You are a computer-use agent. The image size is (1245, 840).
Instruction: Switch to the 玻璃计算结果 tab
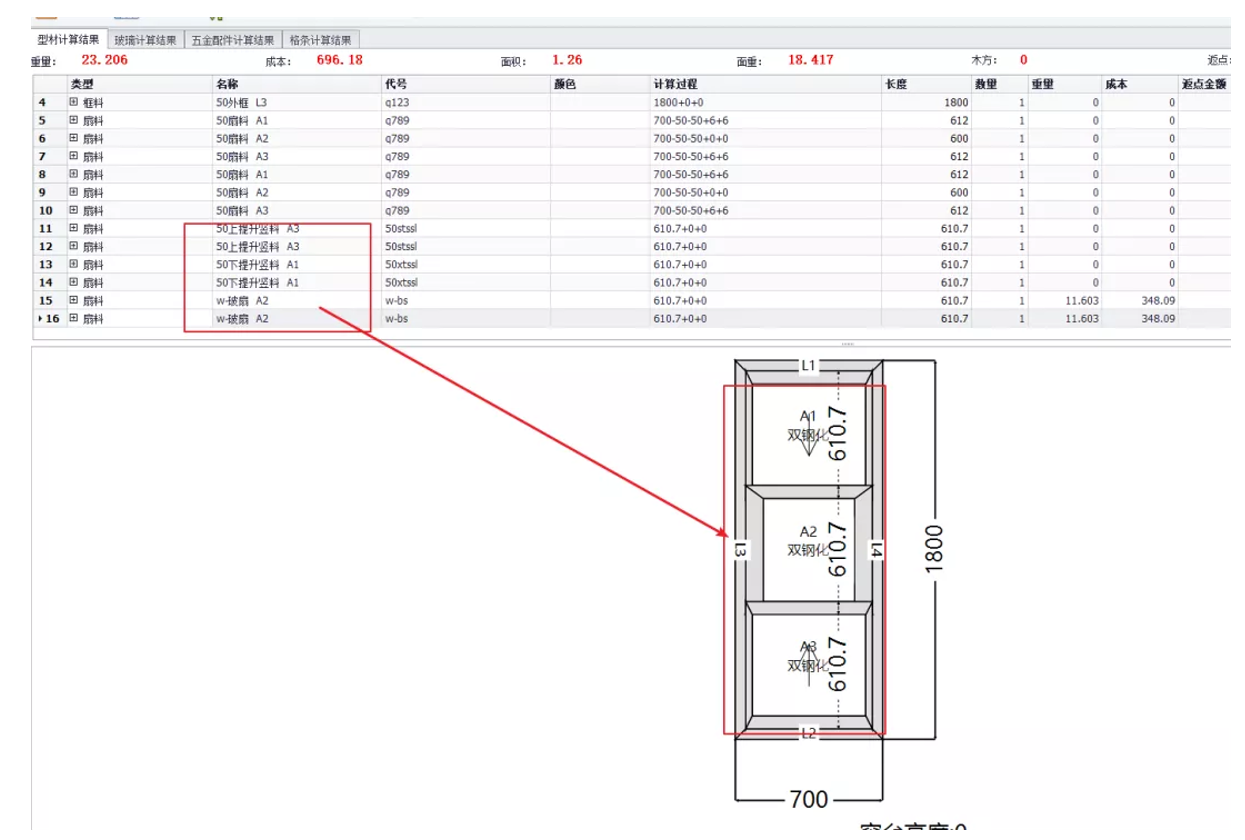(144, 40)
